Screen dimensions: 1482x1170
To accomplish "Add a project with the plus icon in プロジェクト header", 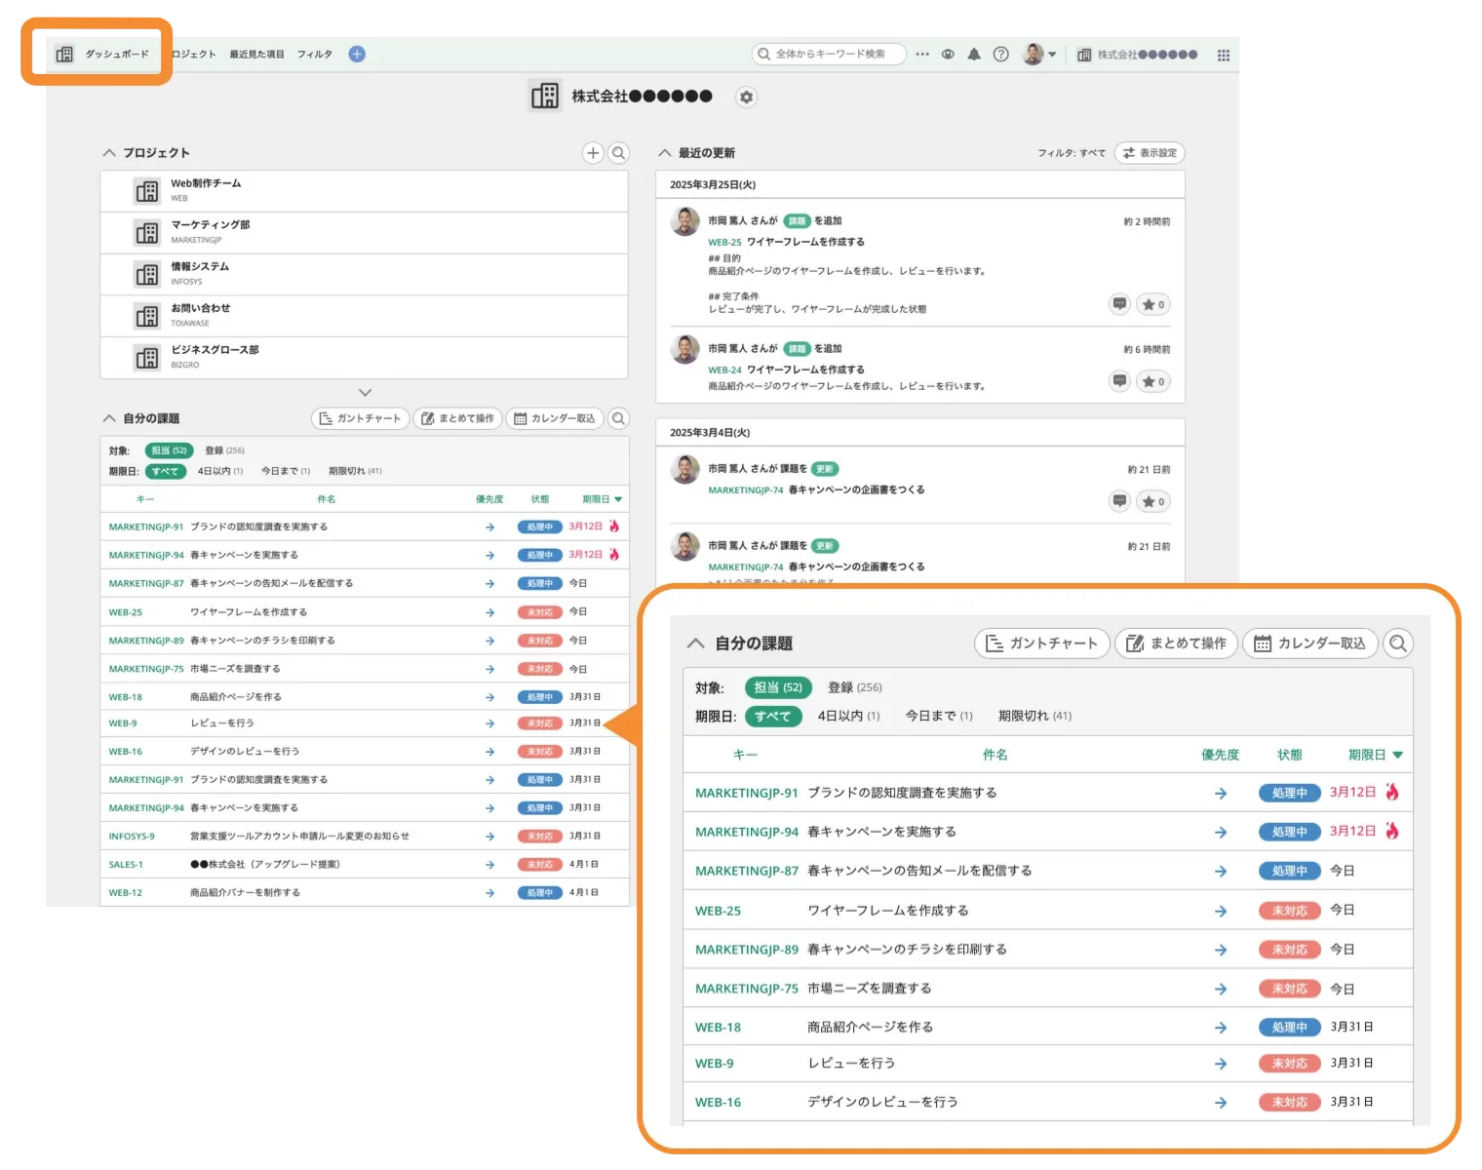I will [x=593, y=153].
